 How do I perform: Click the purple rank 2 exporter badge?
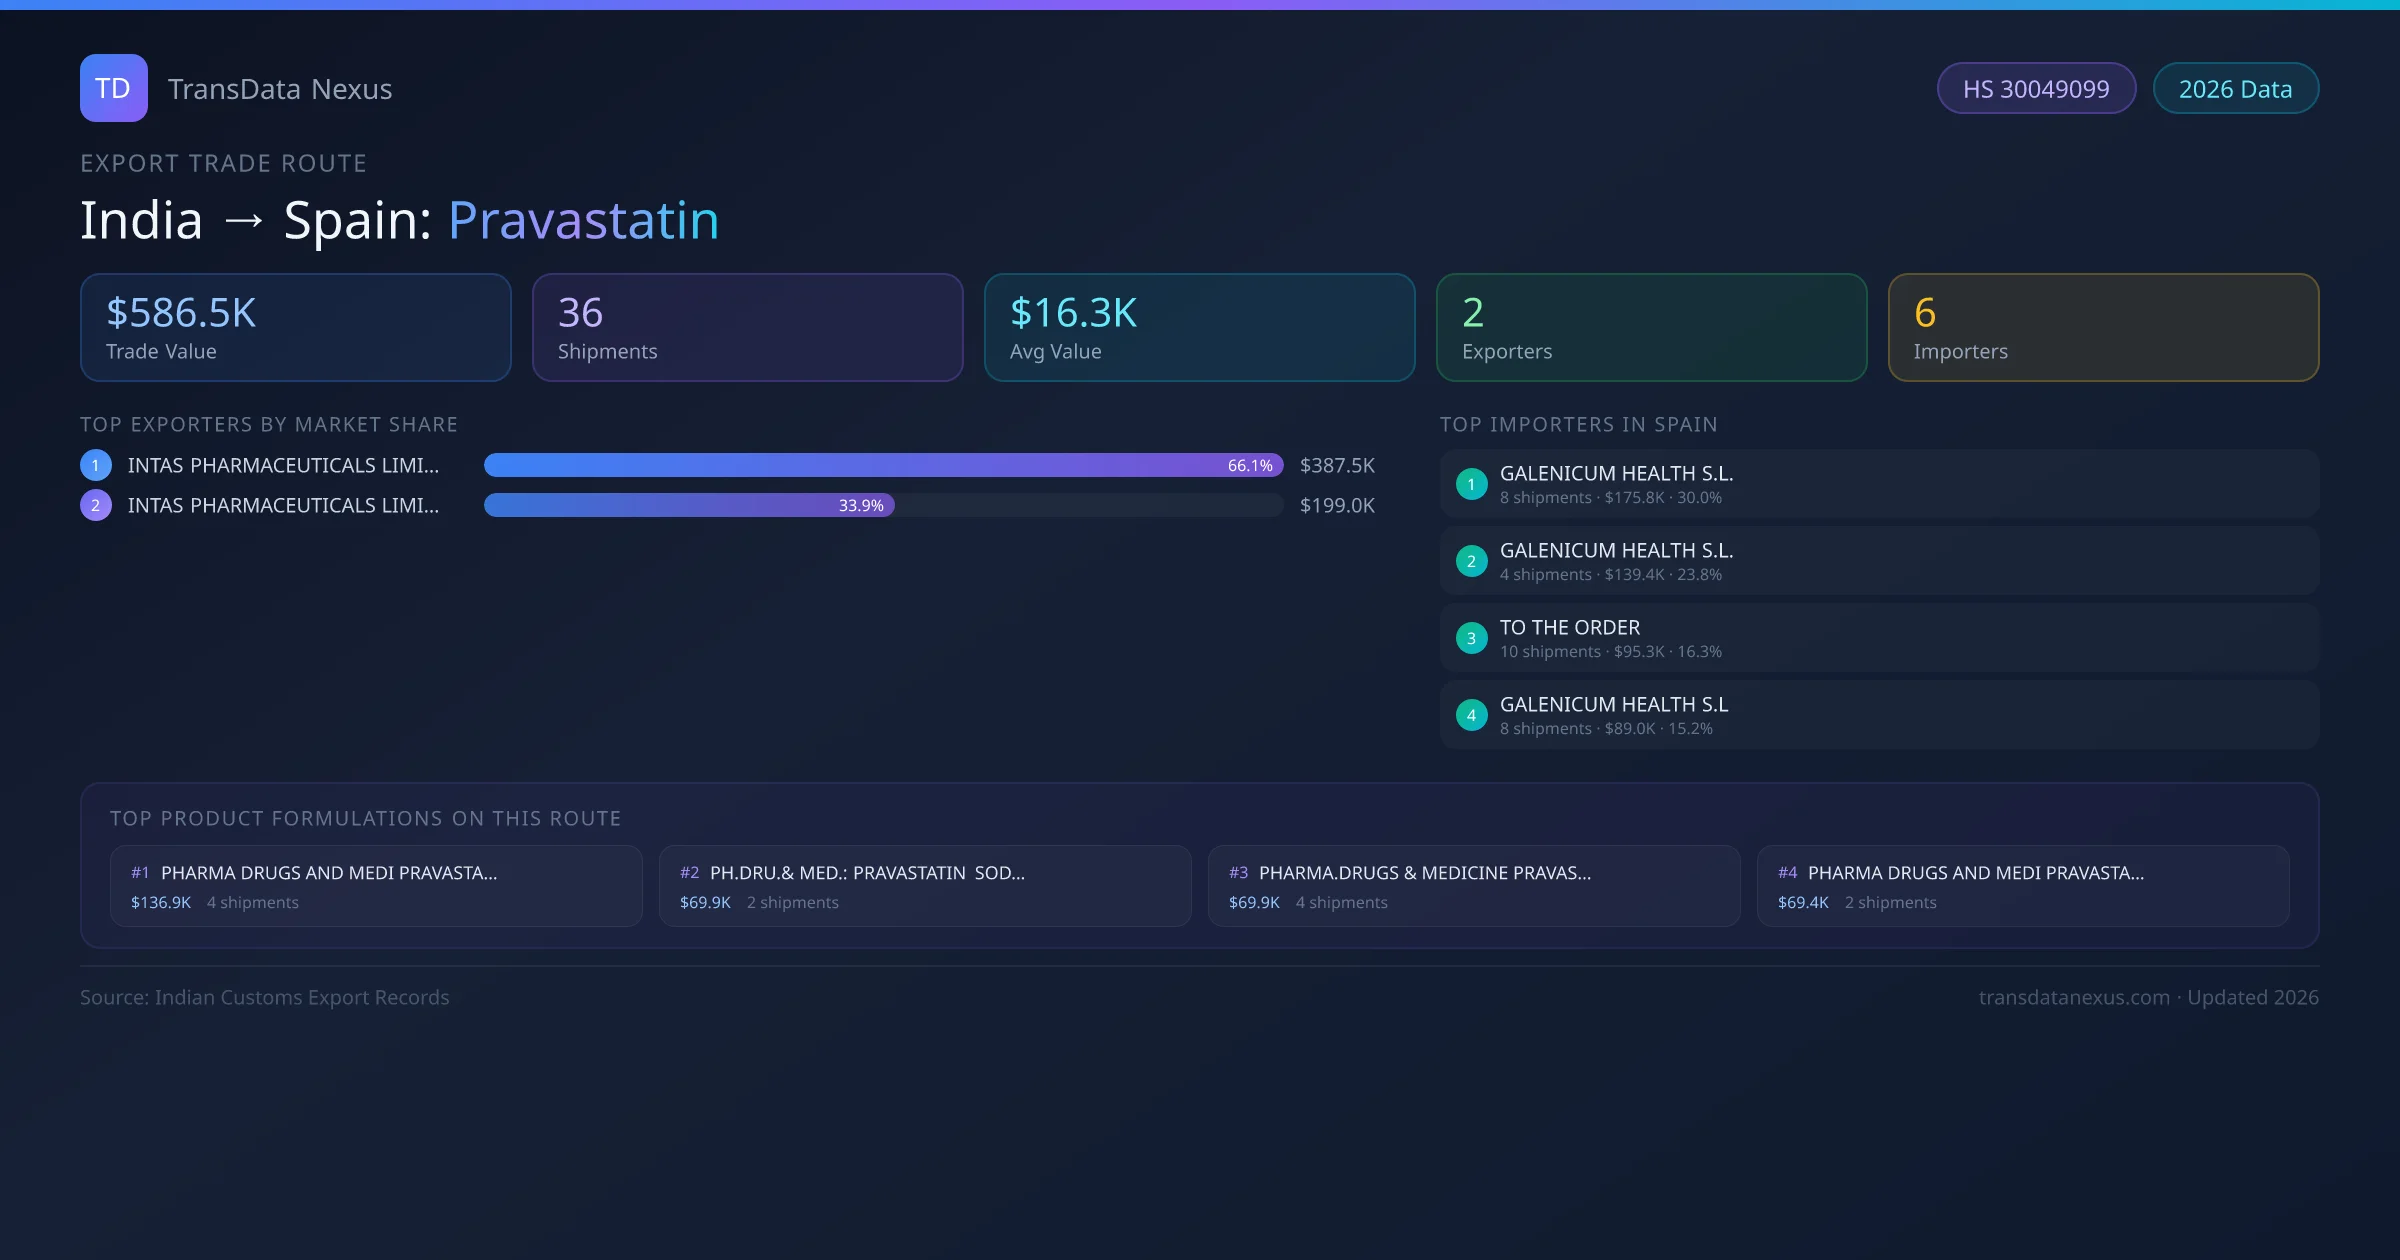[x=96, y=505]
